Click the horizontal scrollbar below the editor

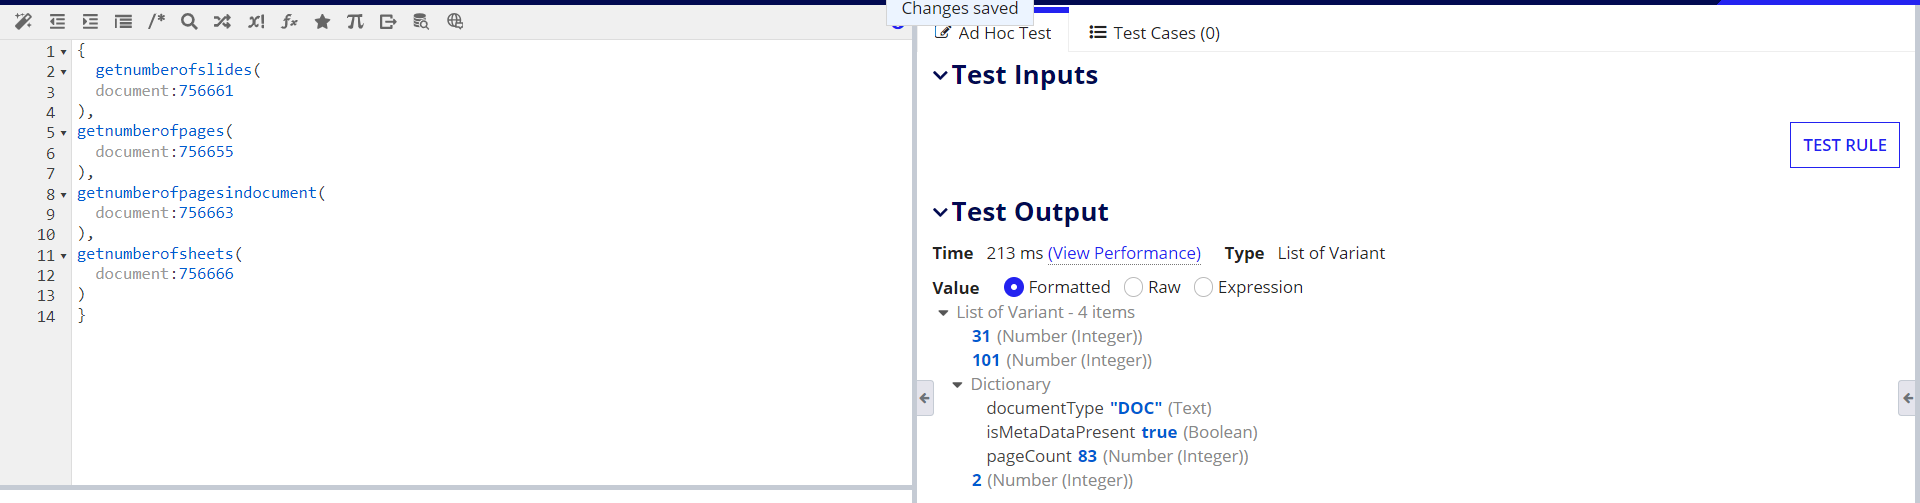pos(456,489)
